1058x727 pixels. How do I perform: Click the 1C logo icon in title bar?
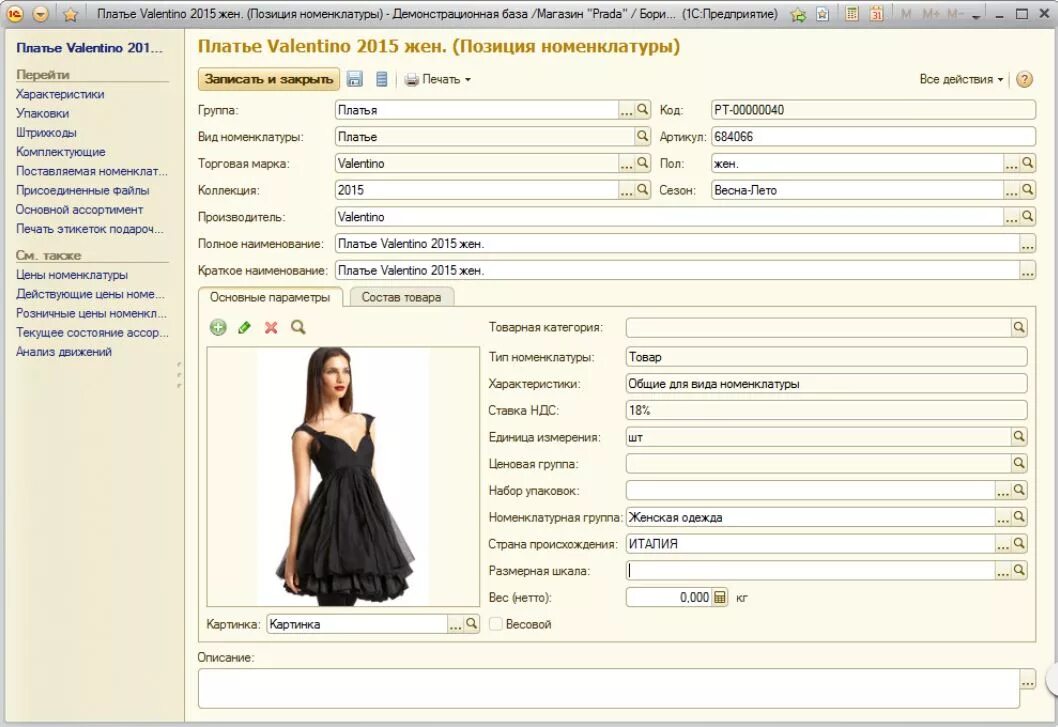click(x=14, y=14)
